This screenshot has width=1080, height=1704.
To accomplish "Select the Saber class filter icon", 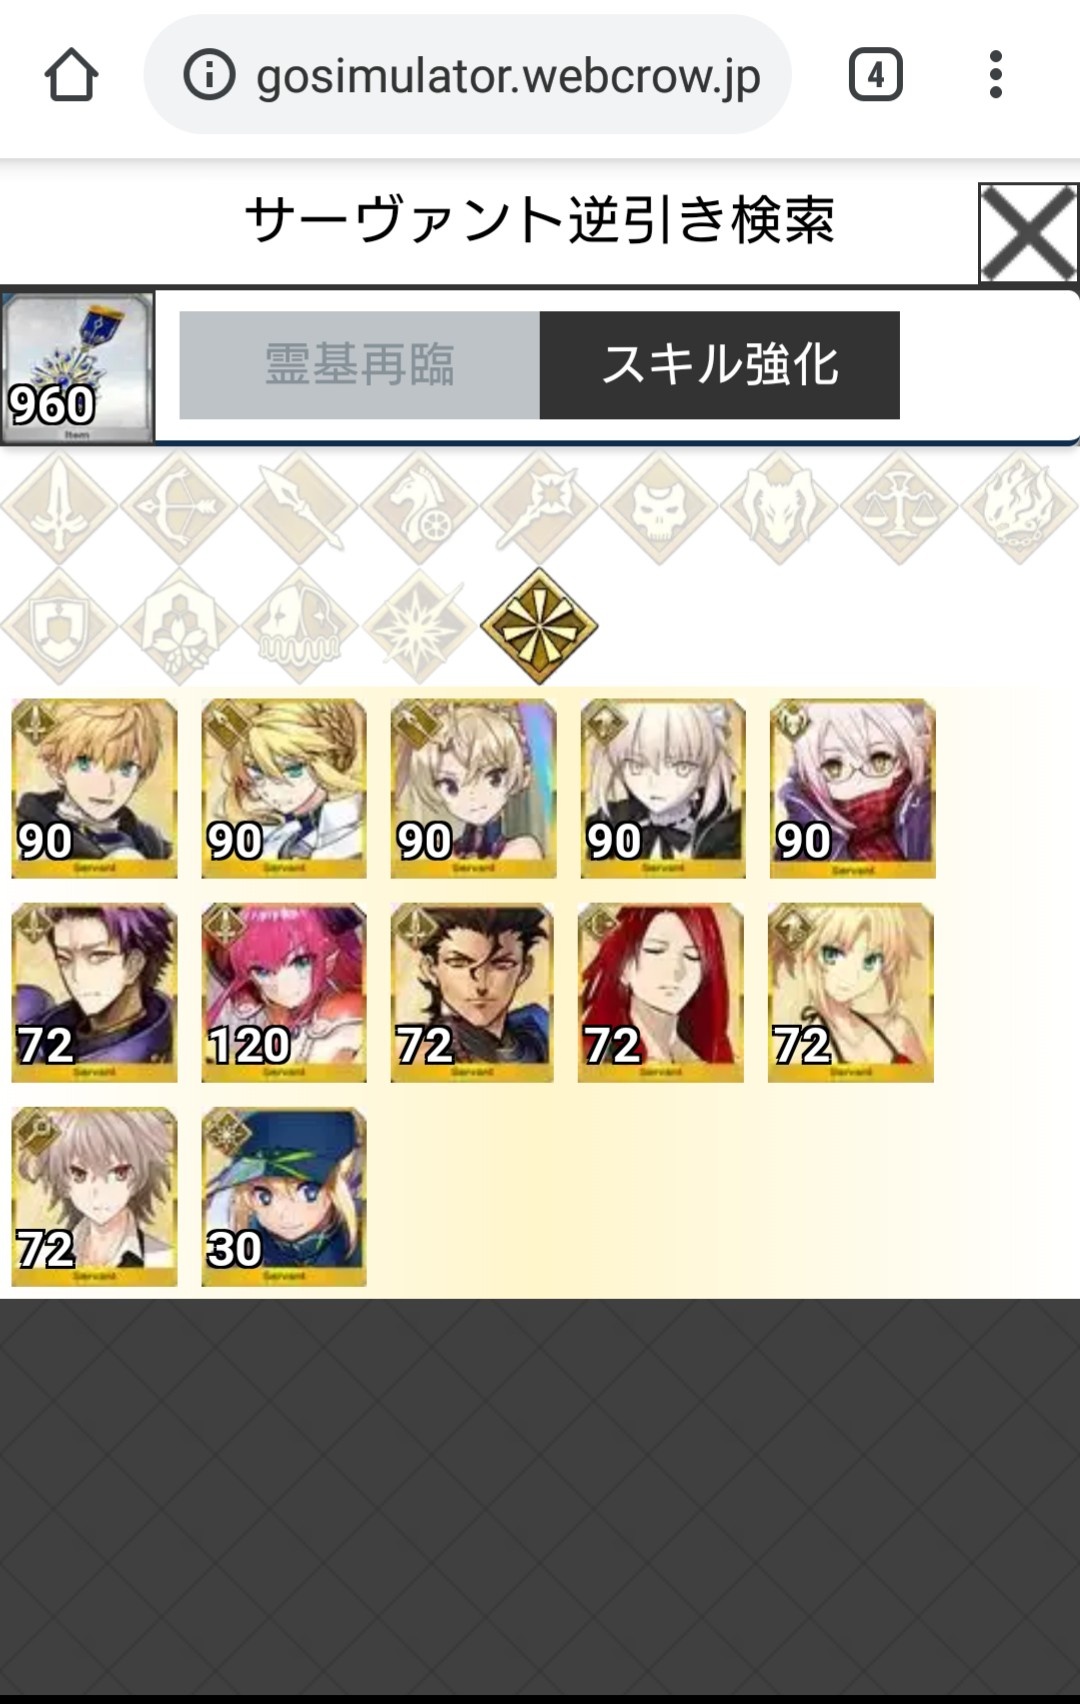I will (59, 506).
